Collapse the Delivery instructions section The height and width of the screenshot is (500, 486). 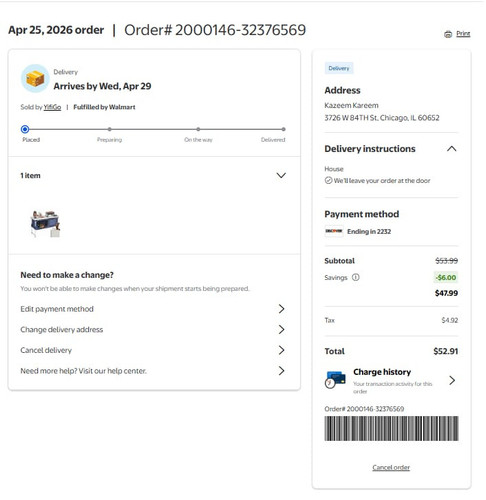pos(452,149)
